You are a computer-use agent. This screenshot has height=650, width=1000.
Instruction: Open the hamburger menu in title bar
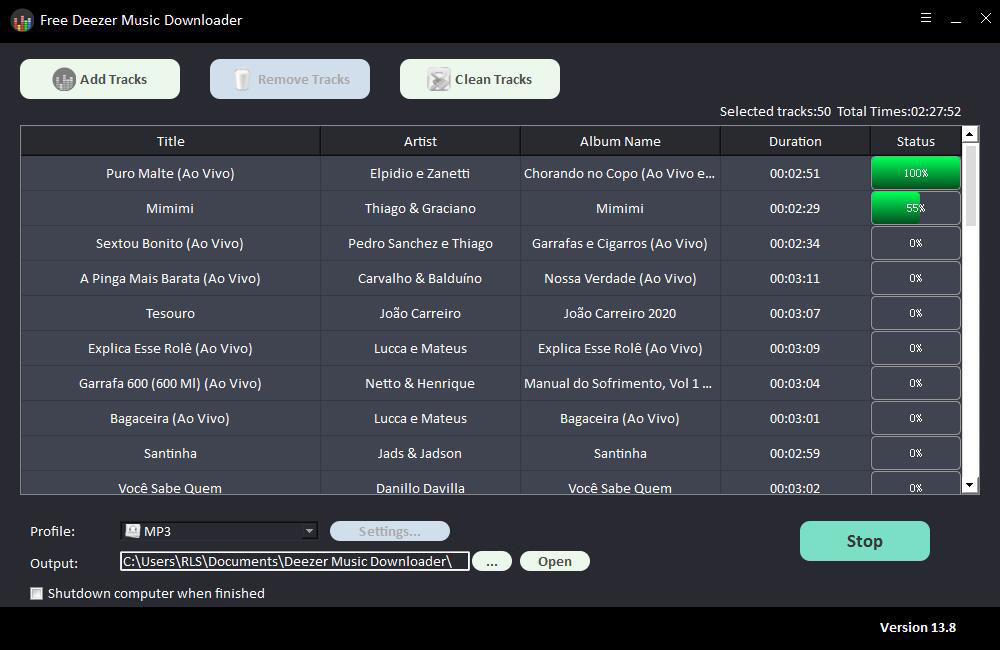point(926,18)
